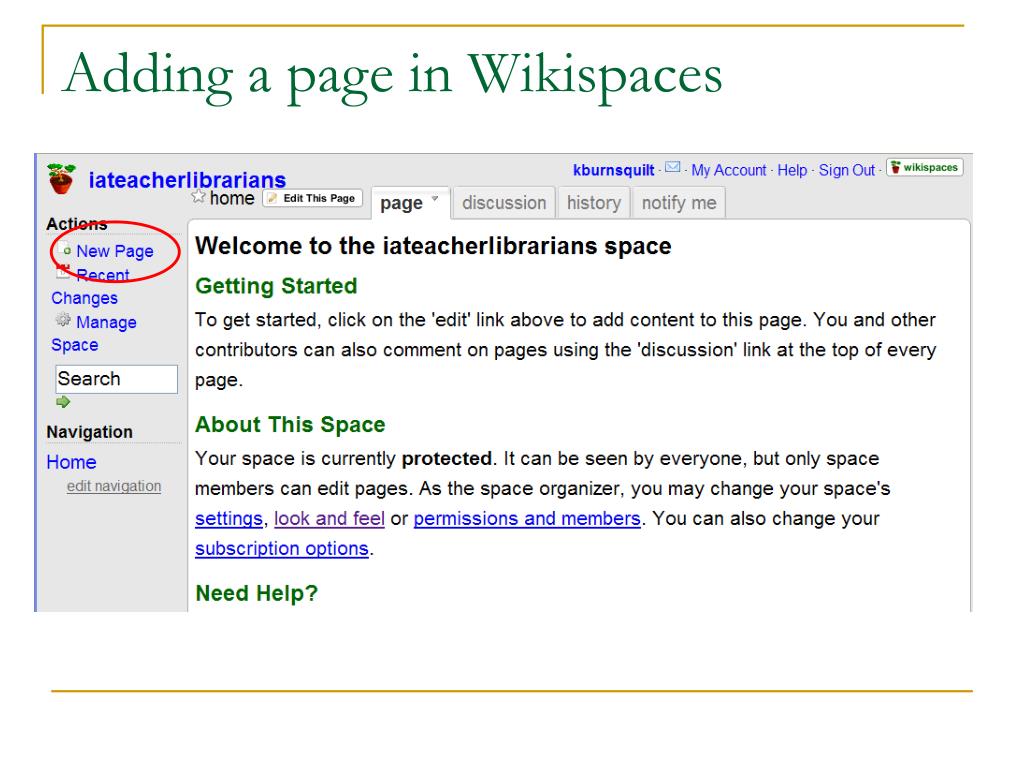The height and width of the screenshot is (768, 1024).
Task: Open the permissions and members link
Action: pos(526,519)
